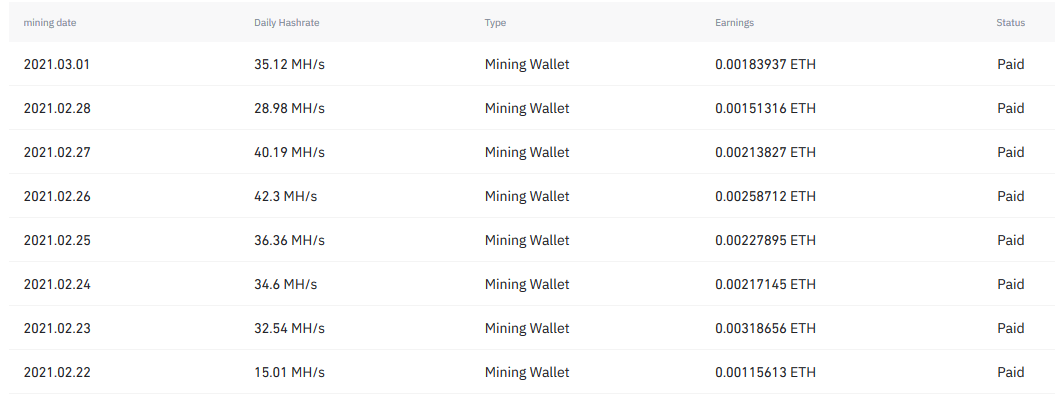This screenshot has width=1055, height=405.
Task: Click Paid status for 2021.02.27
Action: 1011,153
